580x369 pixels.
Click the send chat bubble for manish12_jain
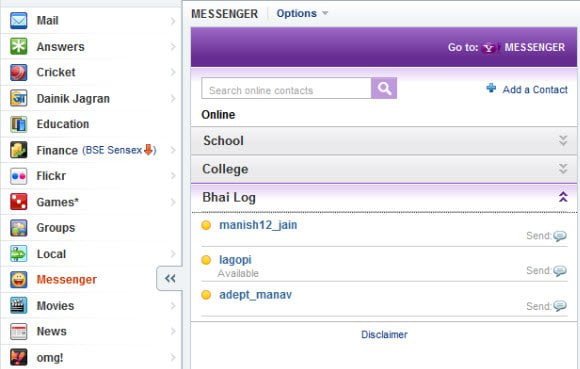[x=560, y=236]
